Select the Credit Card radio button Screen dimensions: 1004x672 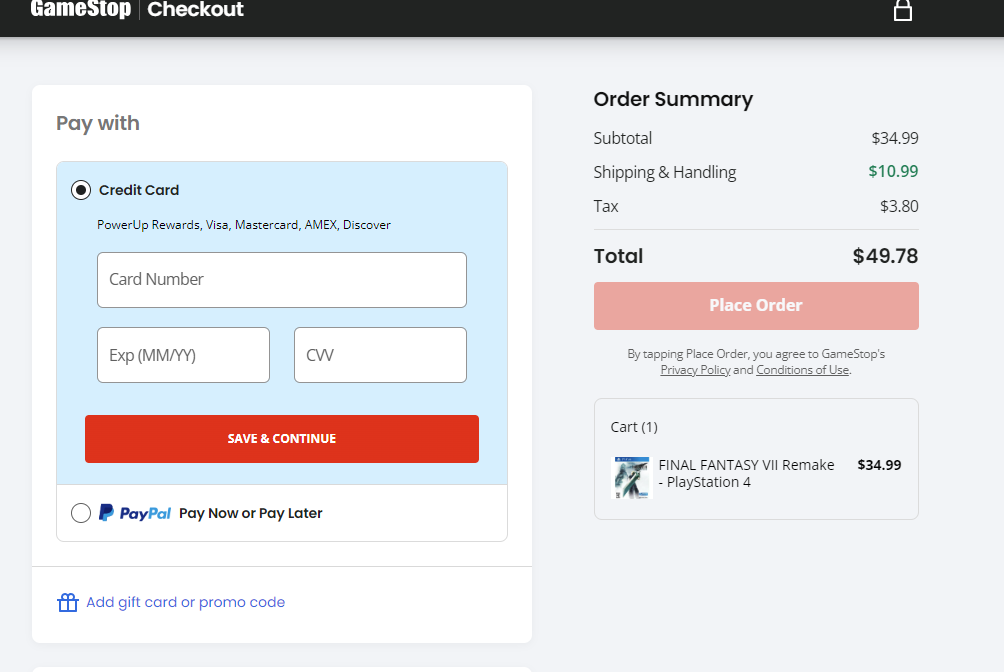pyautogui.click(x=81, y=190)
